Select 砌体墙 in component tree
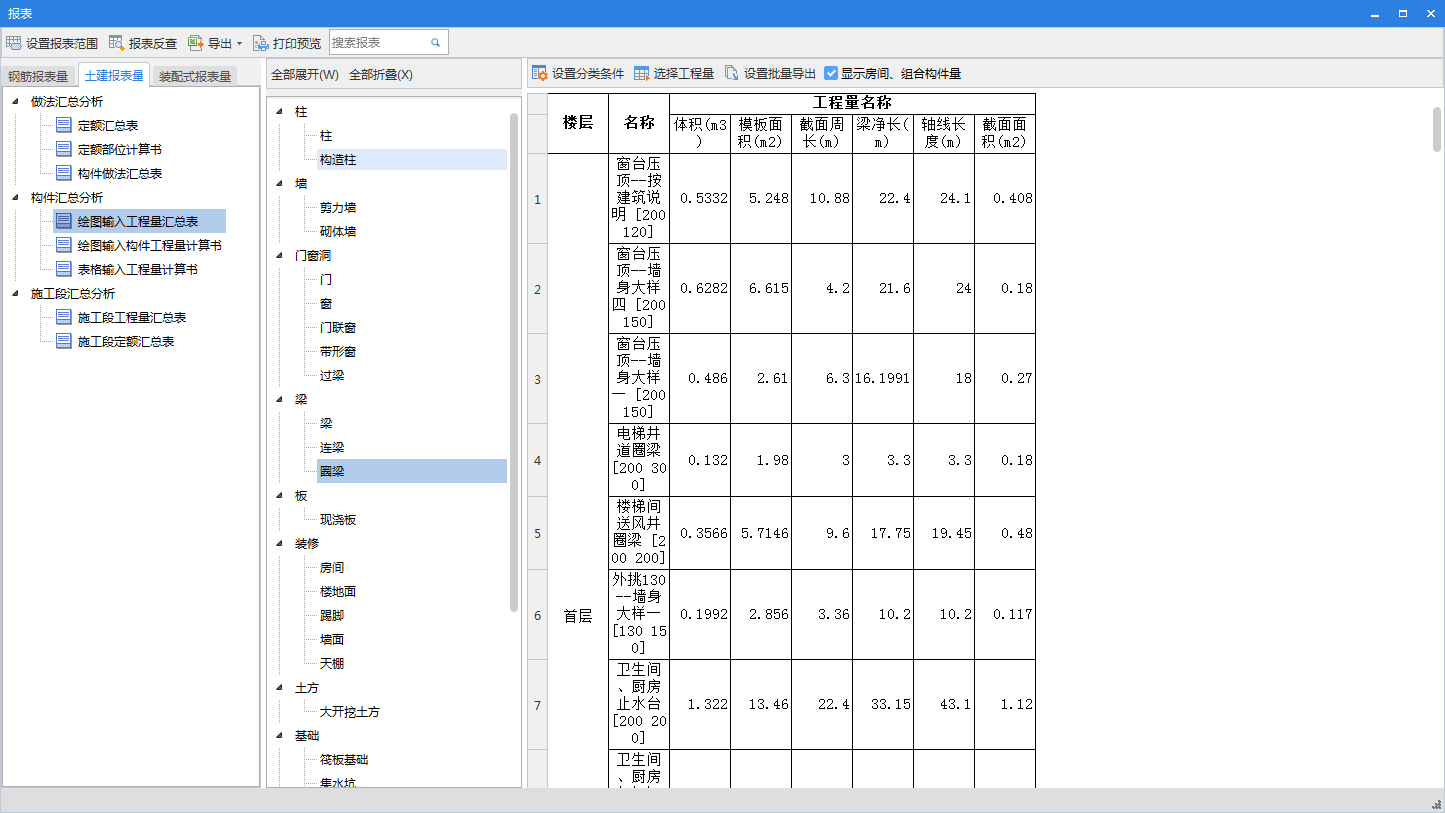The image size is (1445, 813). point(338,231)
